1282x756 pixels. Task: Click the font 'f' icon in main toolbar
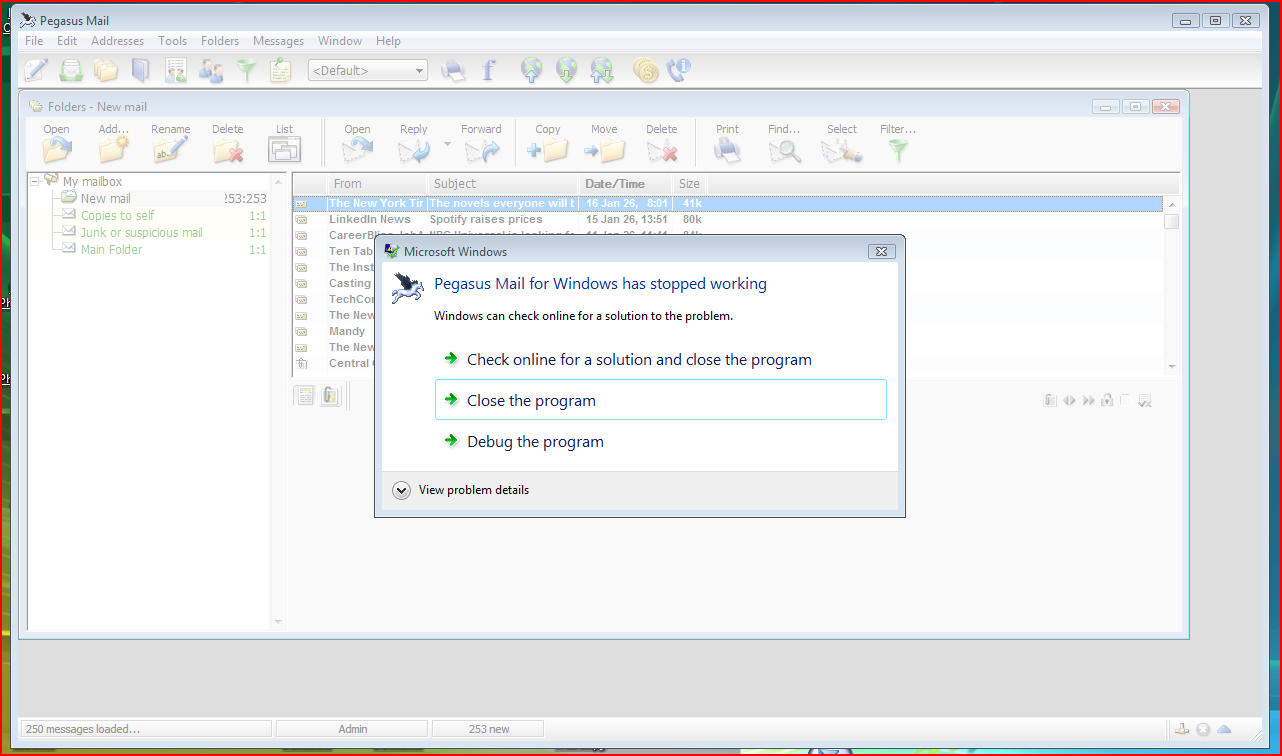489,70
